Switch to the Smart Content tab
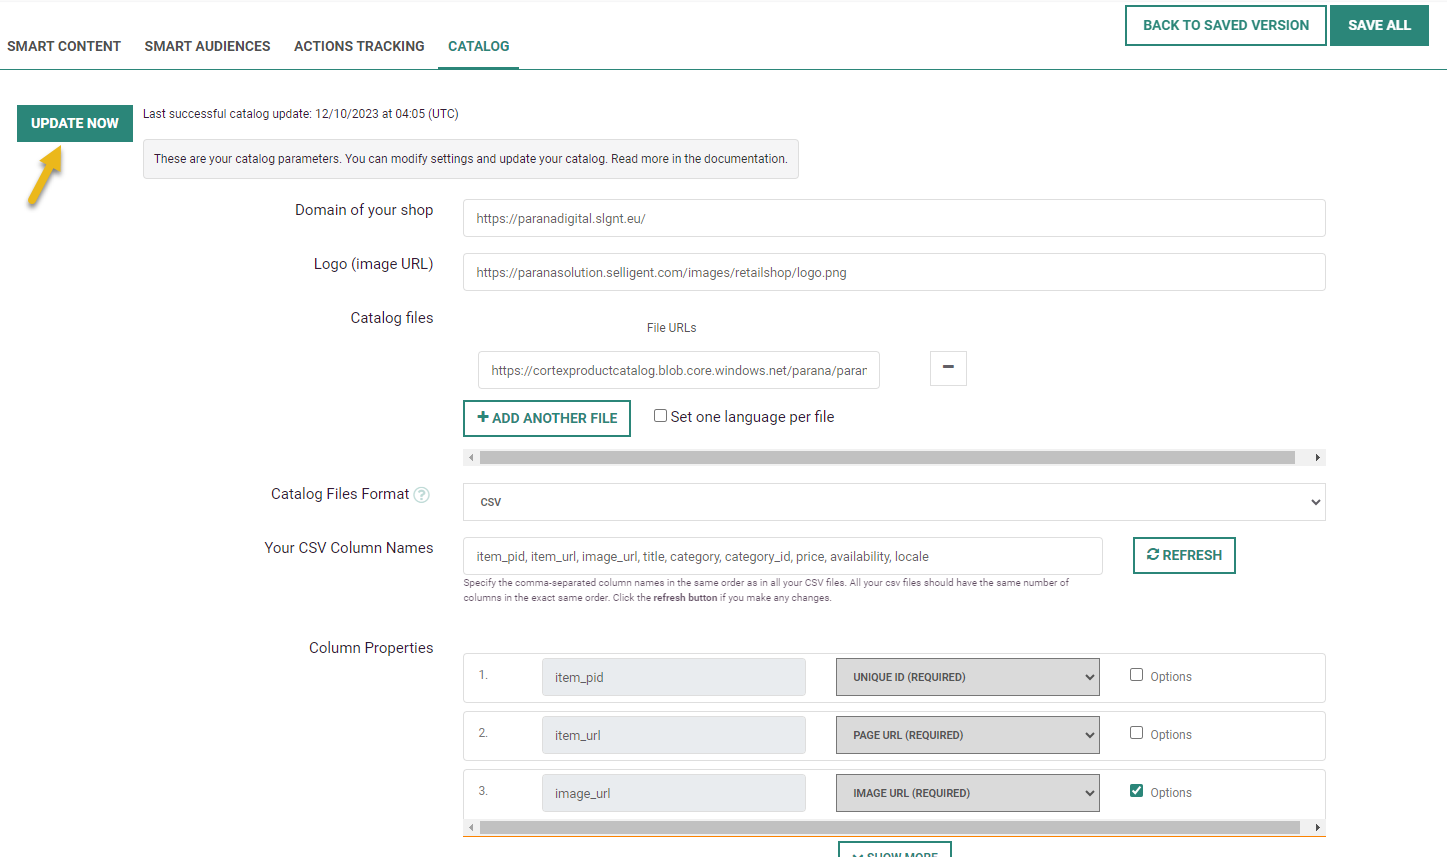The height and width of the screenshot is (857, 1447). click(x=64, y=46)
